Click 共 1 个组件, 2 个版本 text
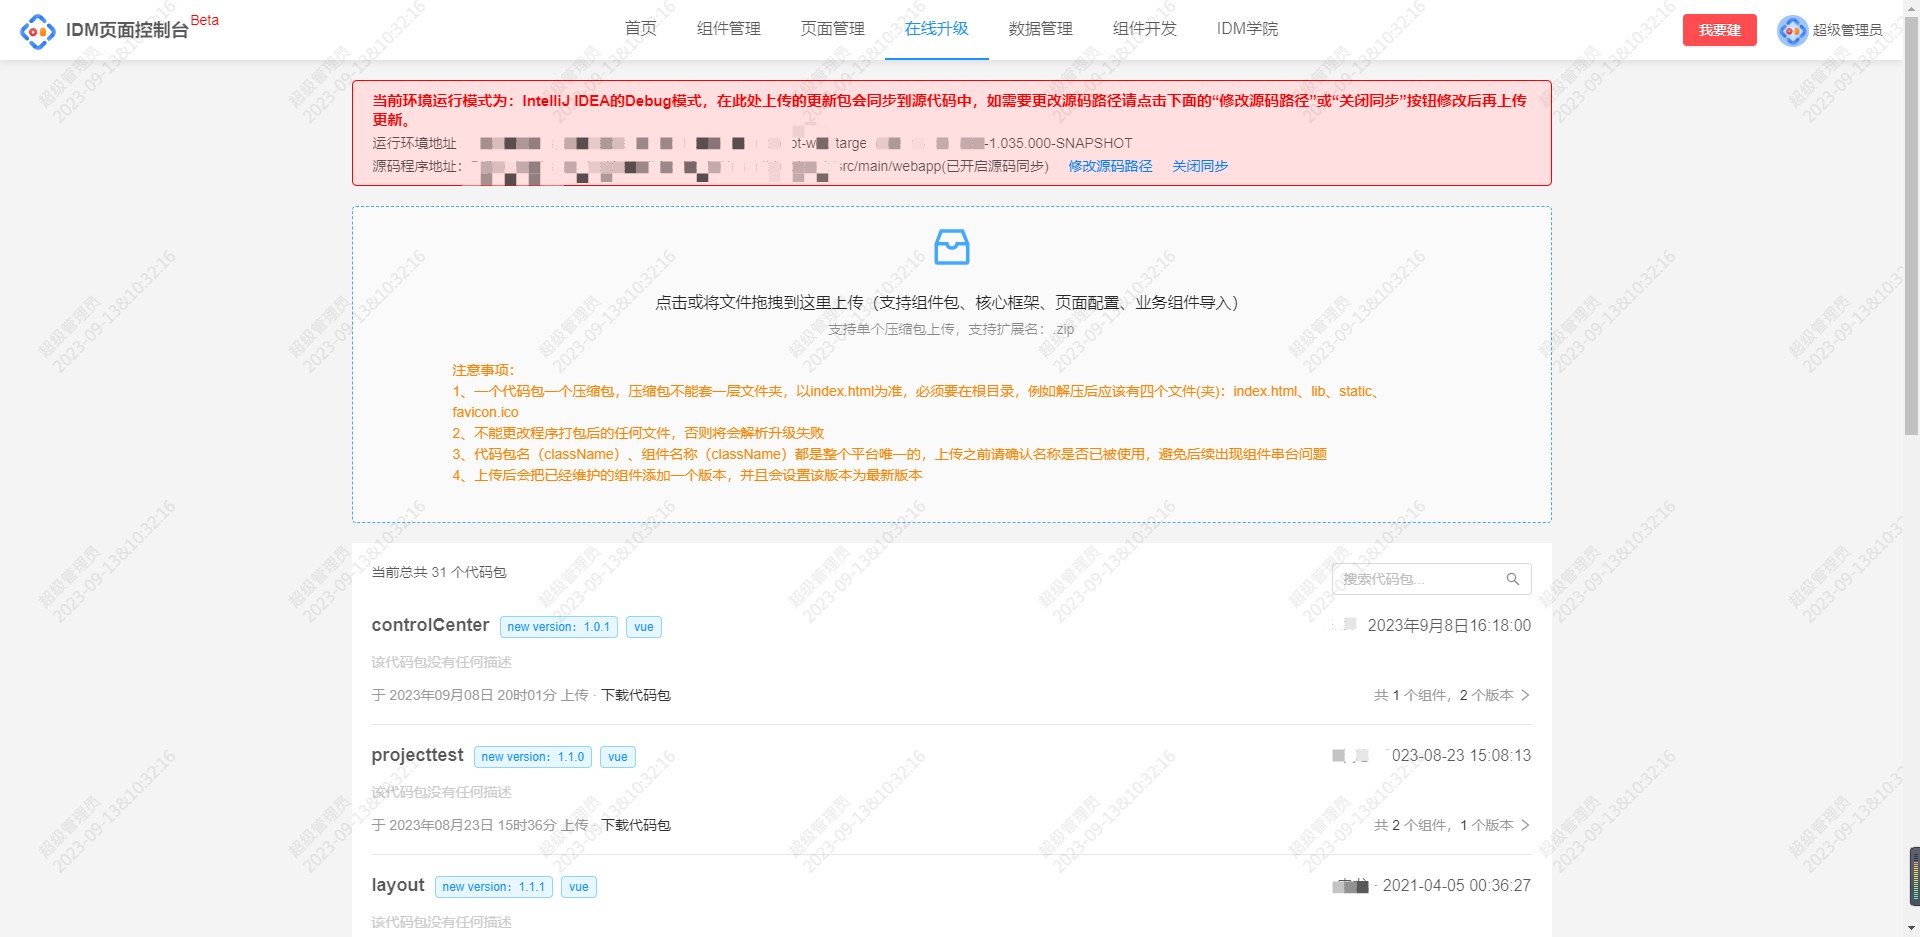Screen dimensions: 1920x937 pyautogui.click(x=1443, y=695)
